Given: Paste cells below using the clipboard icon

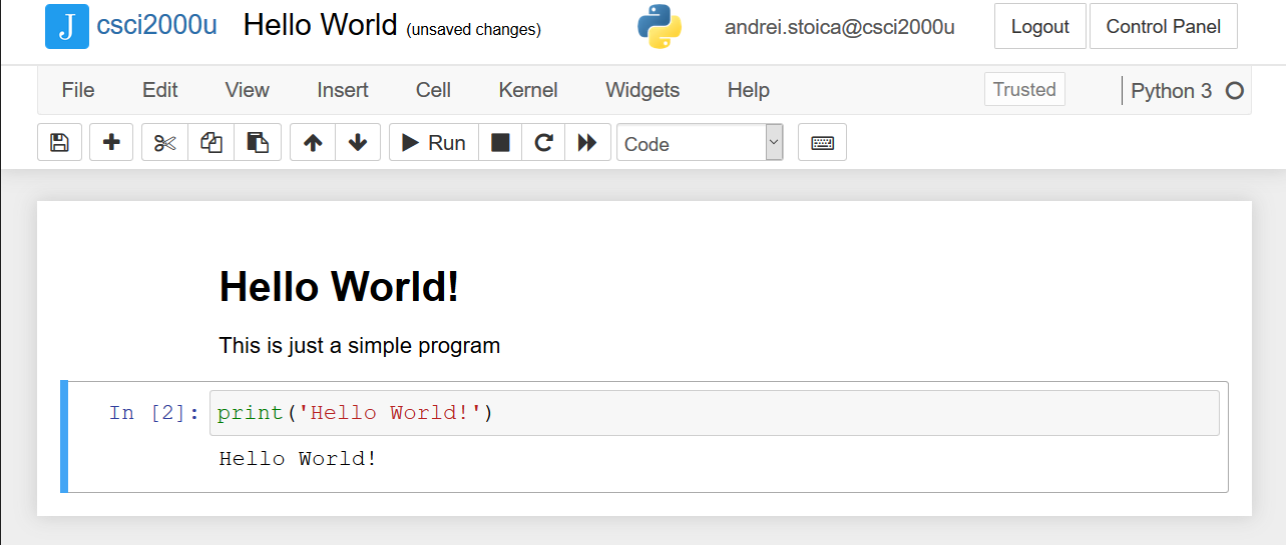Looking at the screenshot, I should [x=257, y=143].
